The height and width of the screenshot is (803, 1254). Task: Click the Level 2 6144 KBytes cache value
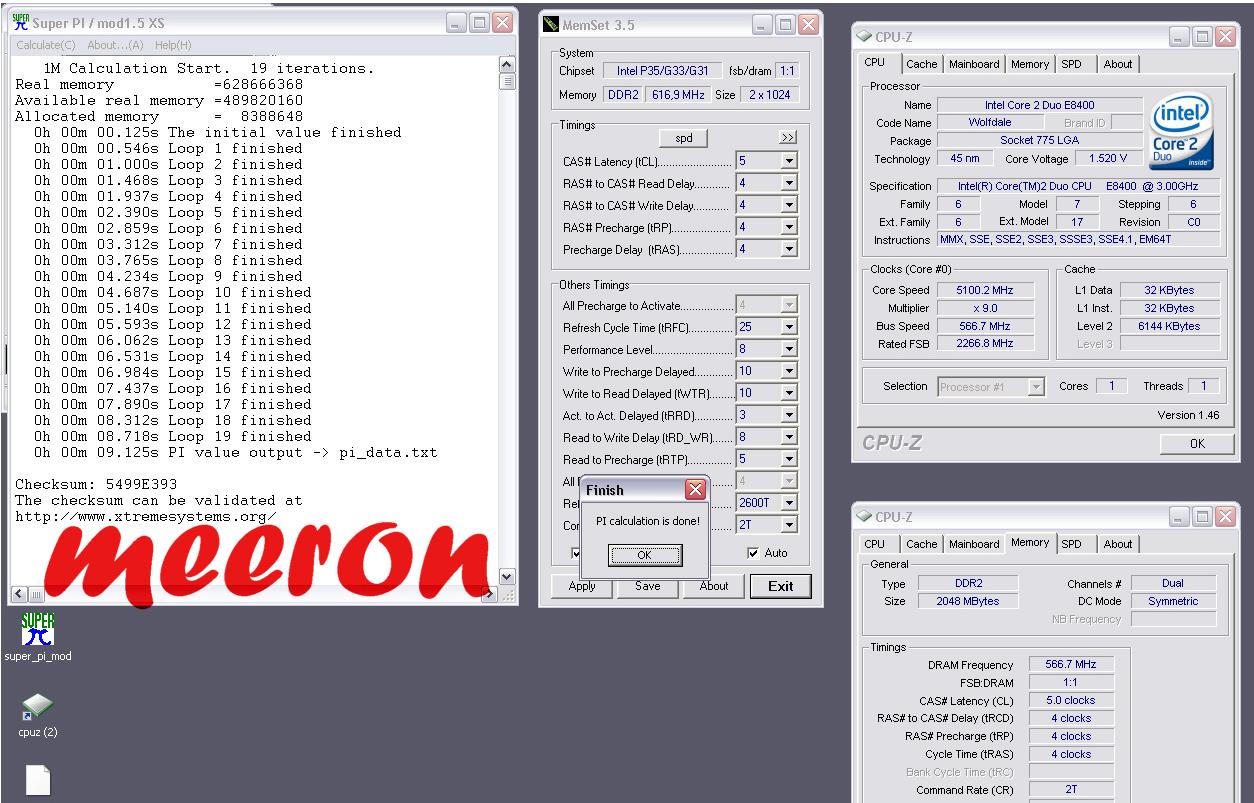1169,326
